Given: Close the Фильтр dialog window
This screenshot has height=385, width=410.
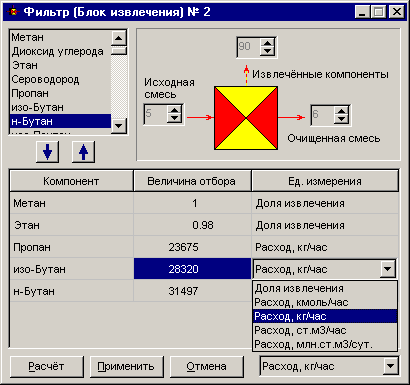Looking at the screenshot, I should click(397, 12).
